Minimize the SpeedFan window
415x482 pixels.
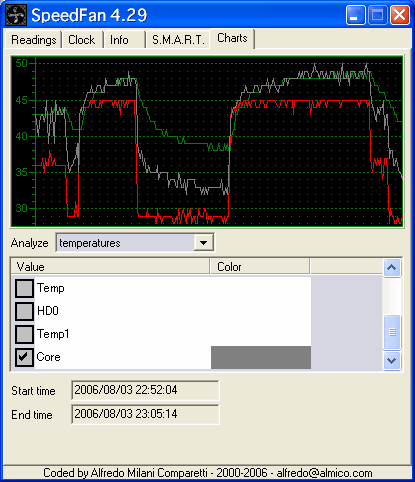[x=355, y=15]
